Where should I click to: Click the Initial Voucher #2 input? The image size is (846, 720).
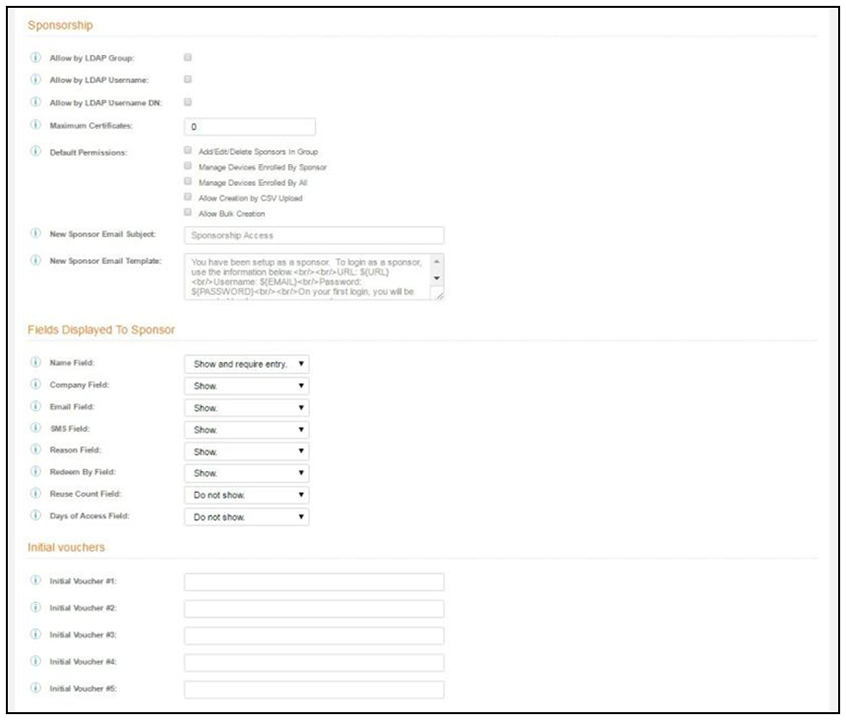(x=314, y=609)
